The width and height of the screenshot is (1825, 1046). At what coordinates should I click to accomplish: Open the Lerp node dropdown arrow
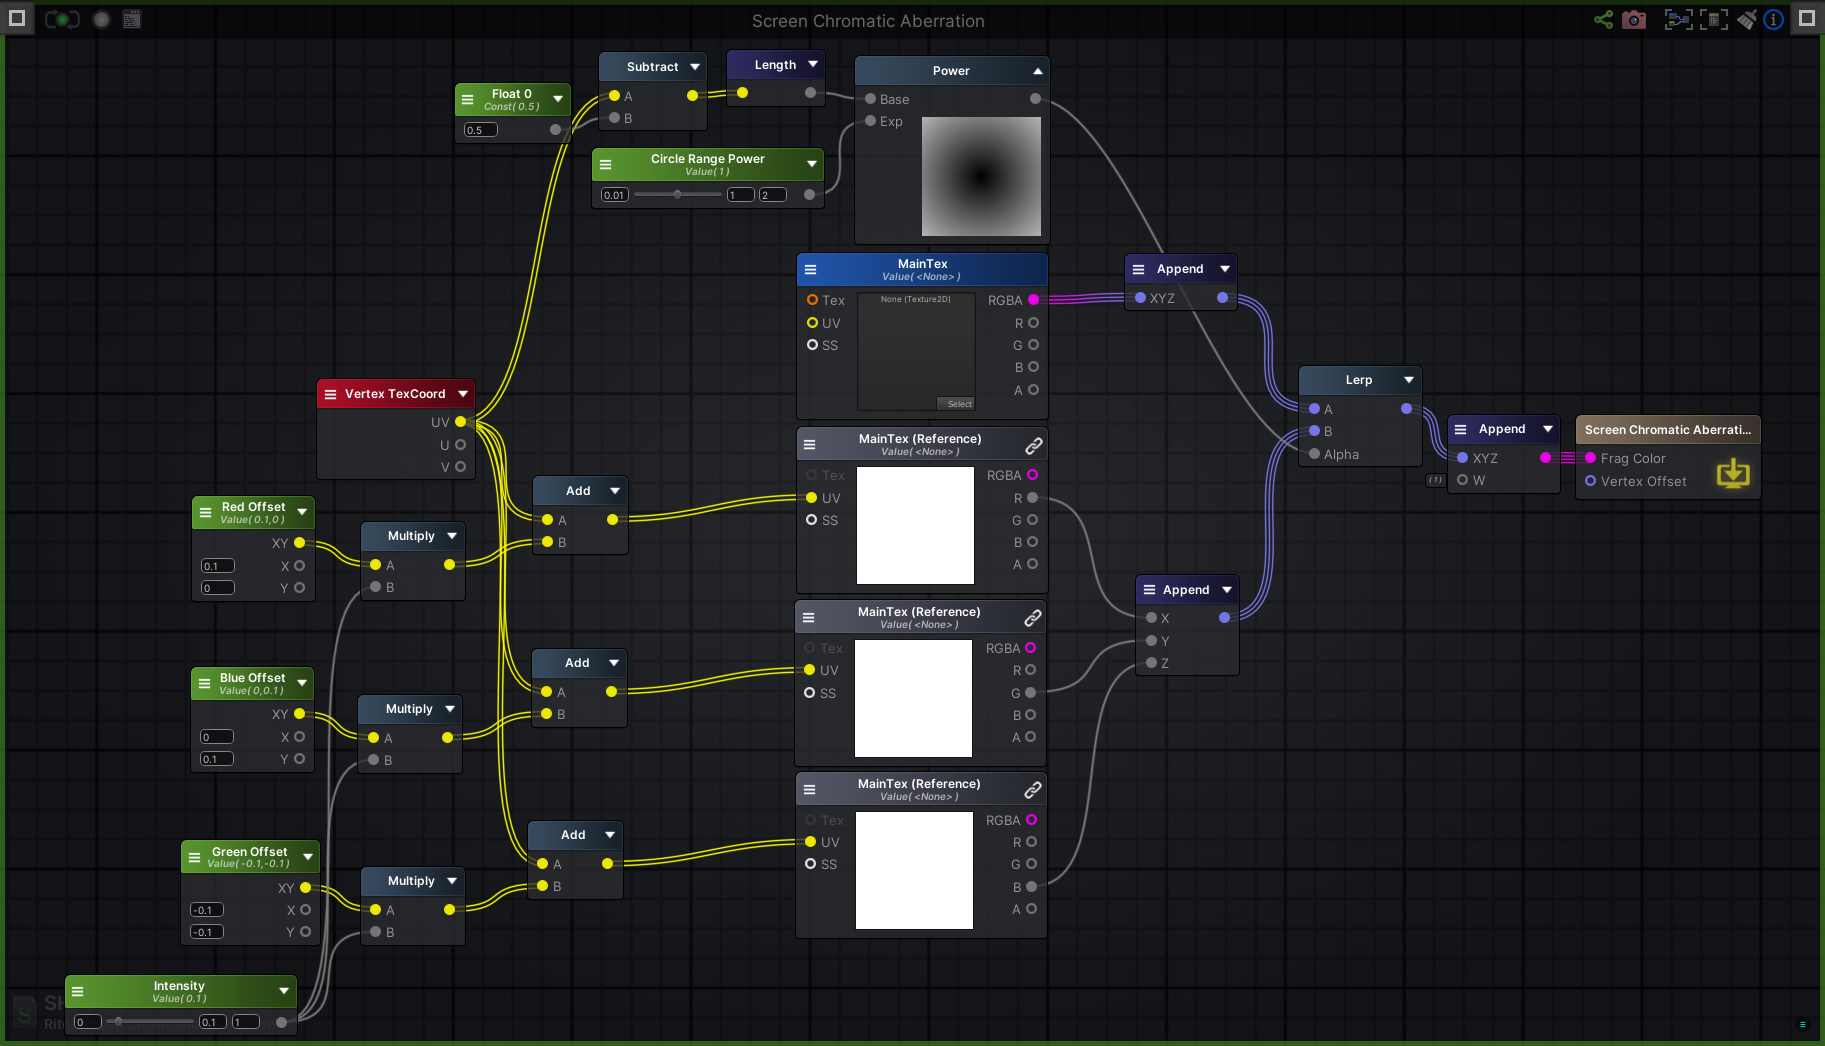[1409, 380]
